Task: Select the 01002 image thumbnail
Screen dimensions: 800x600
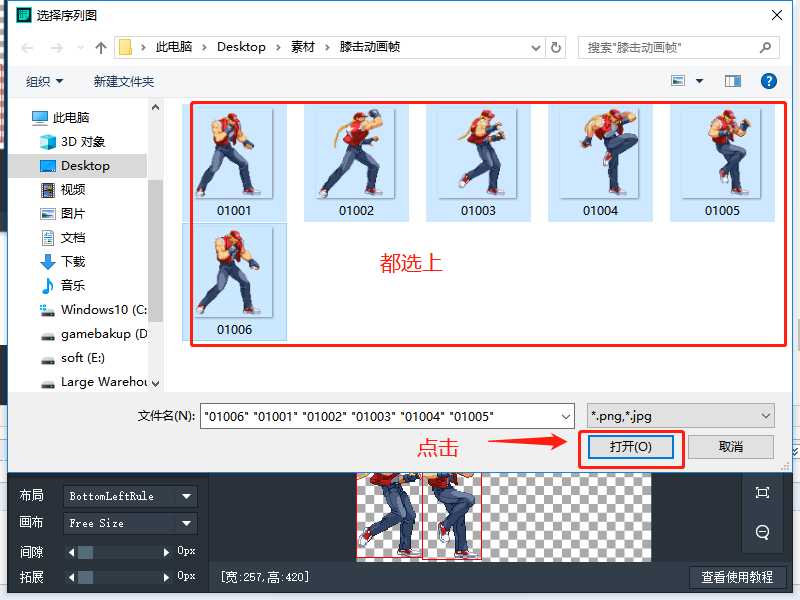Action: (356, 163)
